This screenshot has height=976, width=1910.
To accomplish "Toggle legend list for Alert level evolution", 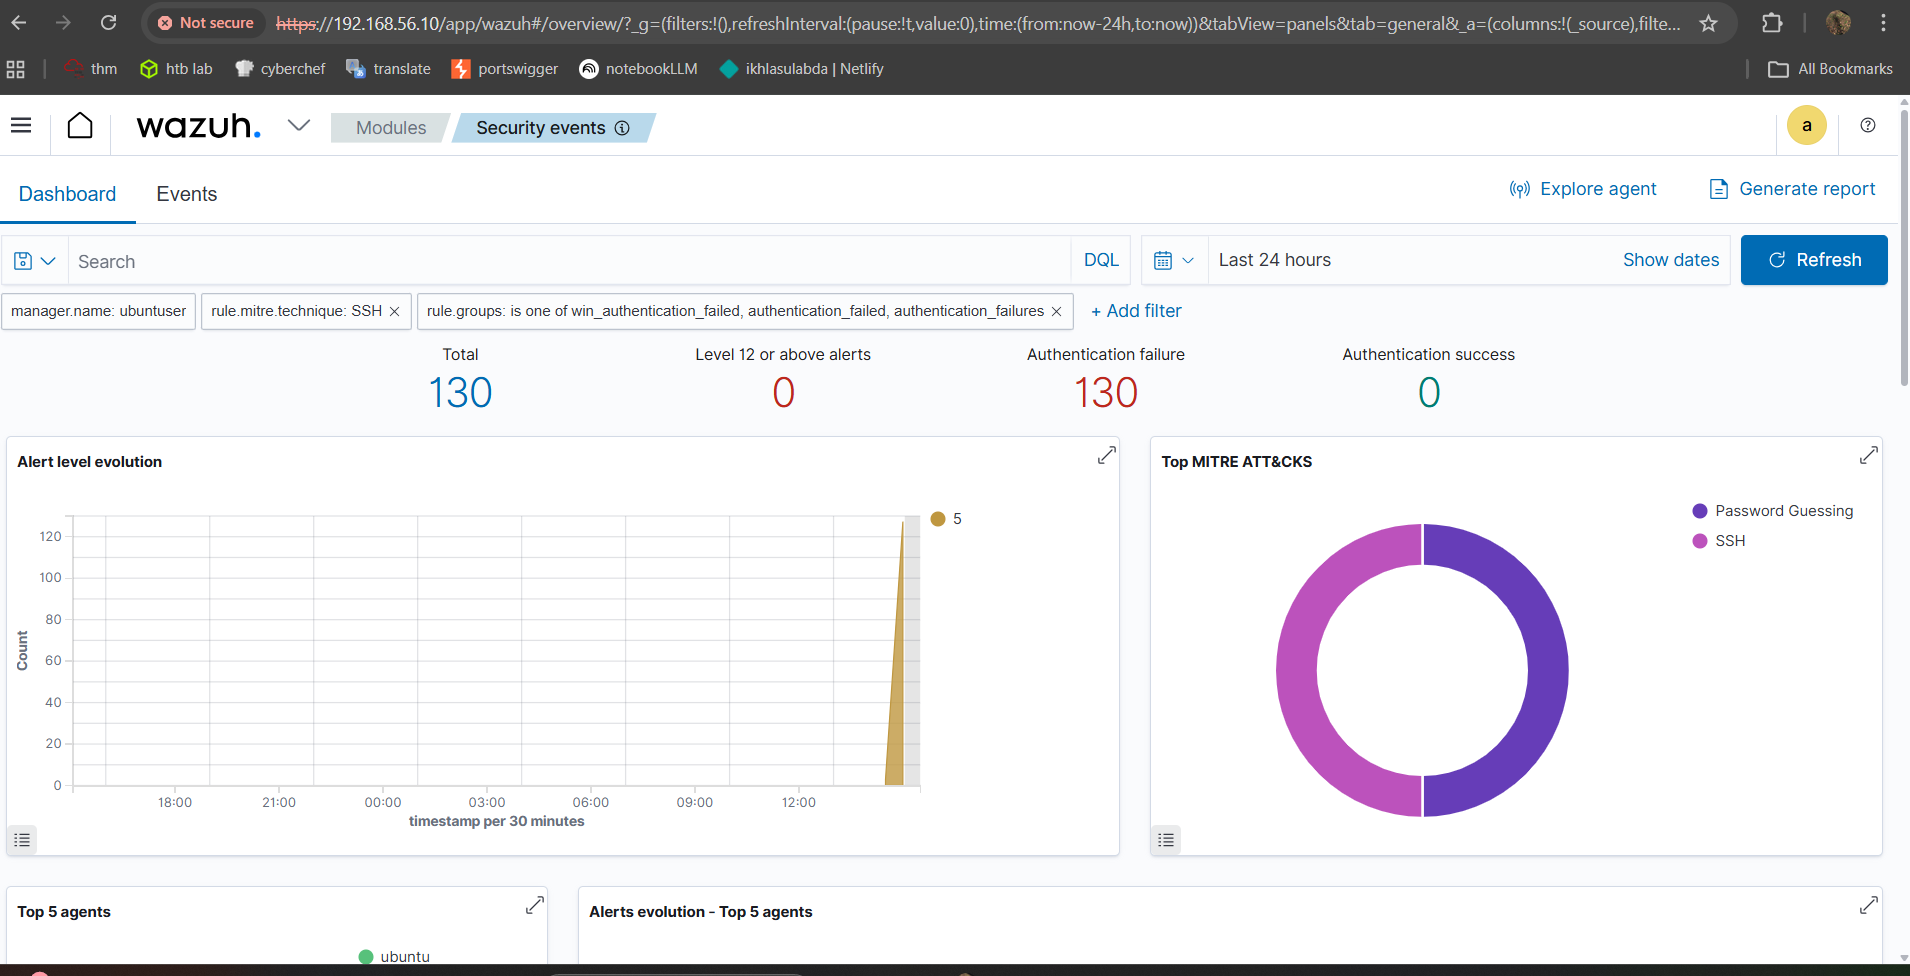I will pyautogui.click(x=22, y=840).
